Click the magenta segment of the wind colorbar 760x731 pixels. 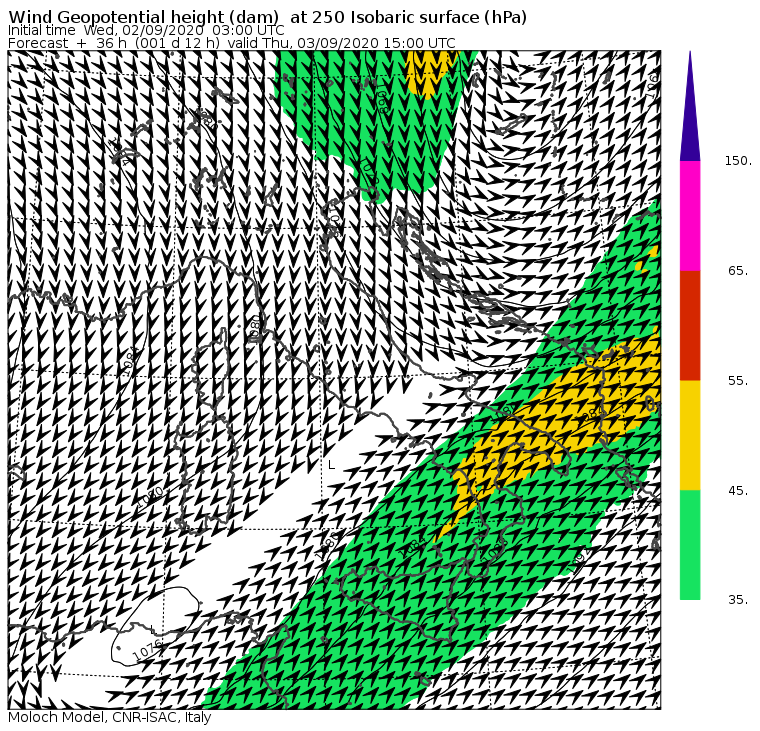690,216
